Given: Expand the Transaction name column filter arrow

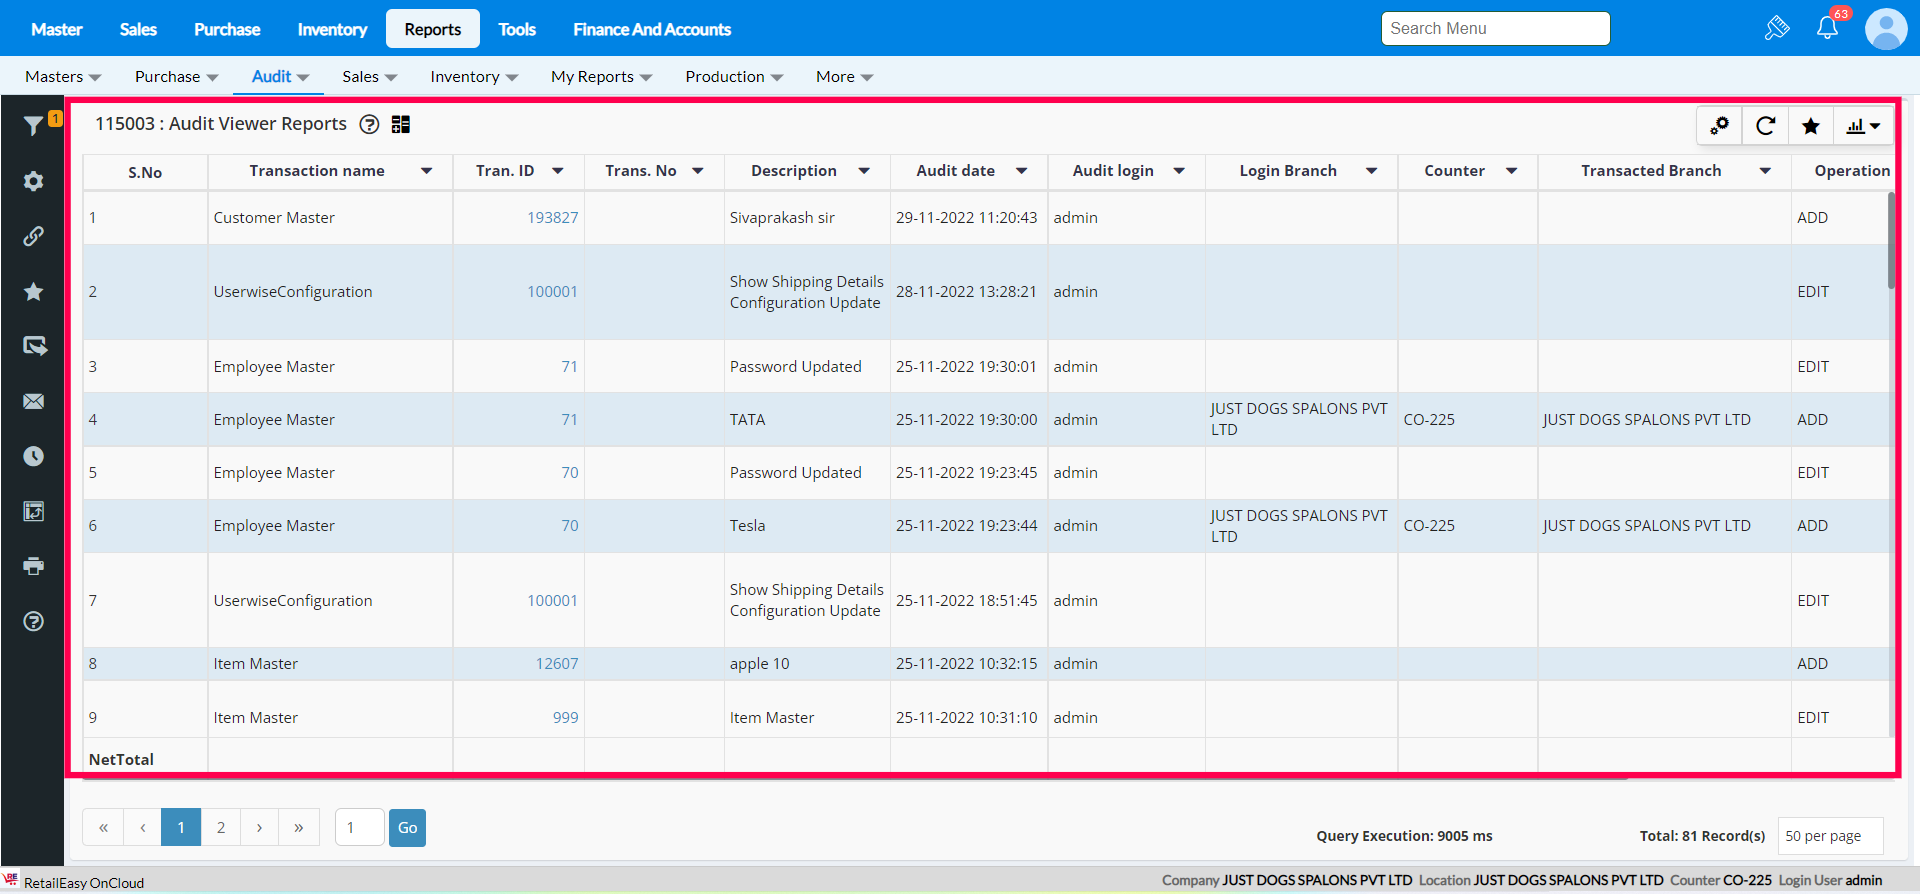Looking at the screenshot, I should [427, 171].
